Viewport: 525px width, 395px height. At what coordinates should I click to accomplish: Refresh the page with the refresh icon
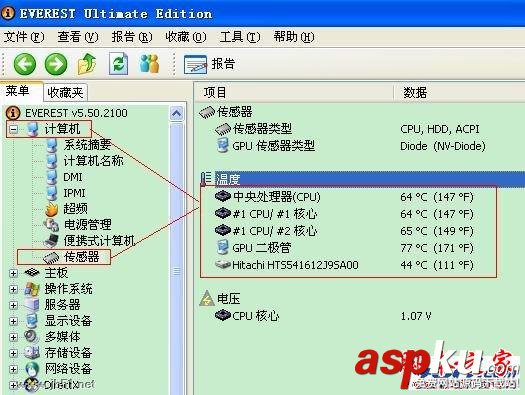coord(119,64)
